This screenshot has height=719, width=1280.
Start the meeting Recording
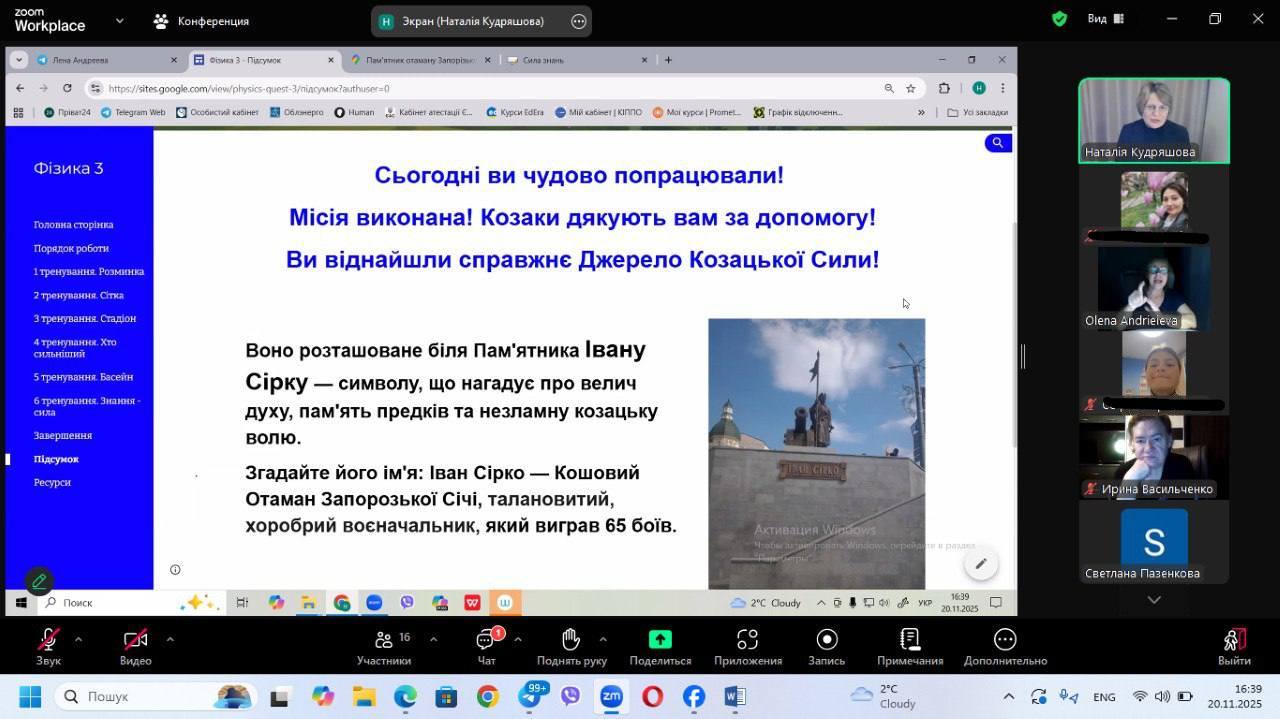[x=826, y=646]
